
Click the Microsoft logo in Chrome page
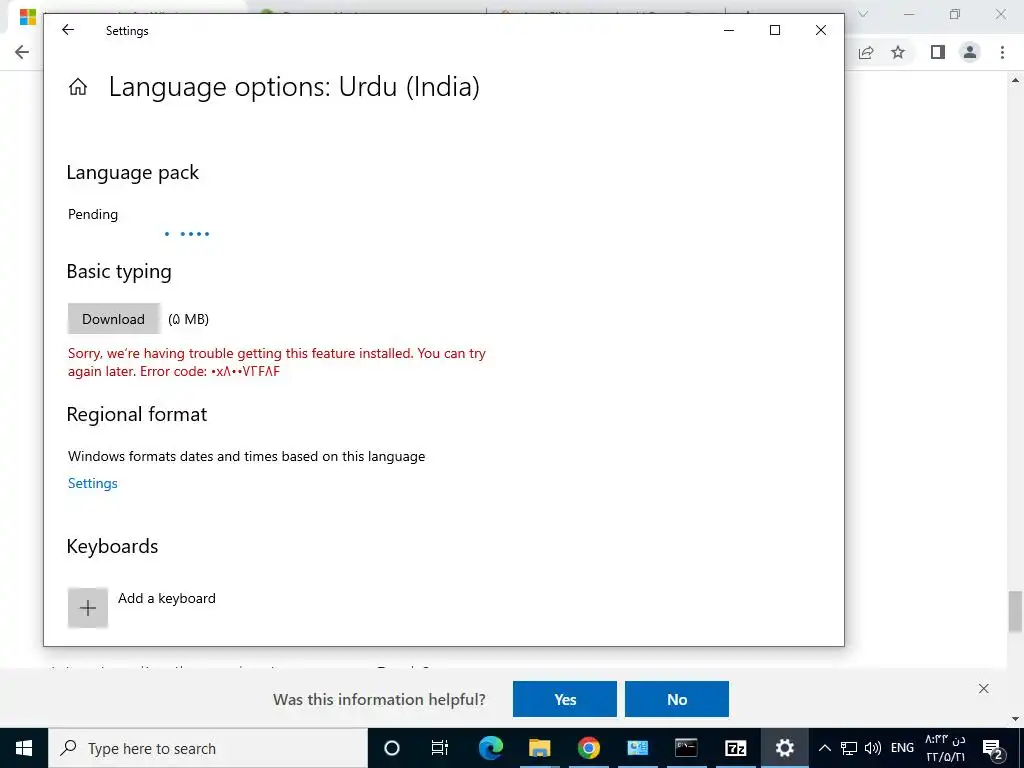[27, 17]
